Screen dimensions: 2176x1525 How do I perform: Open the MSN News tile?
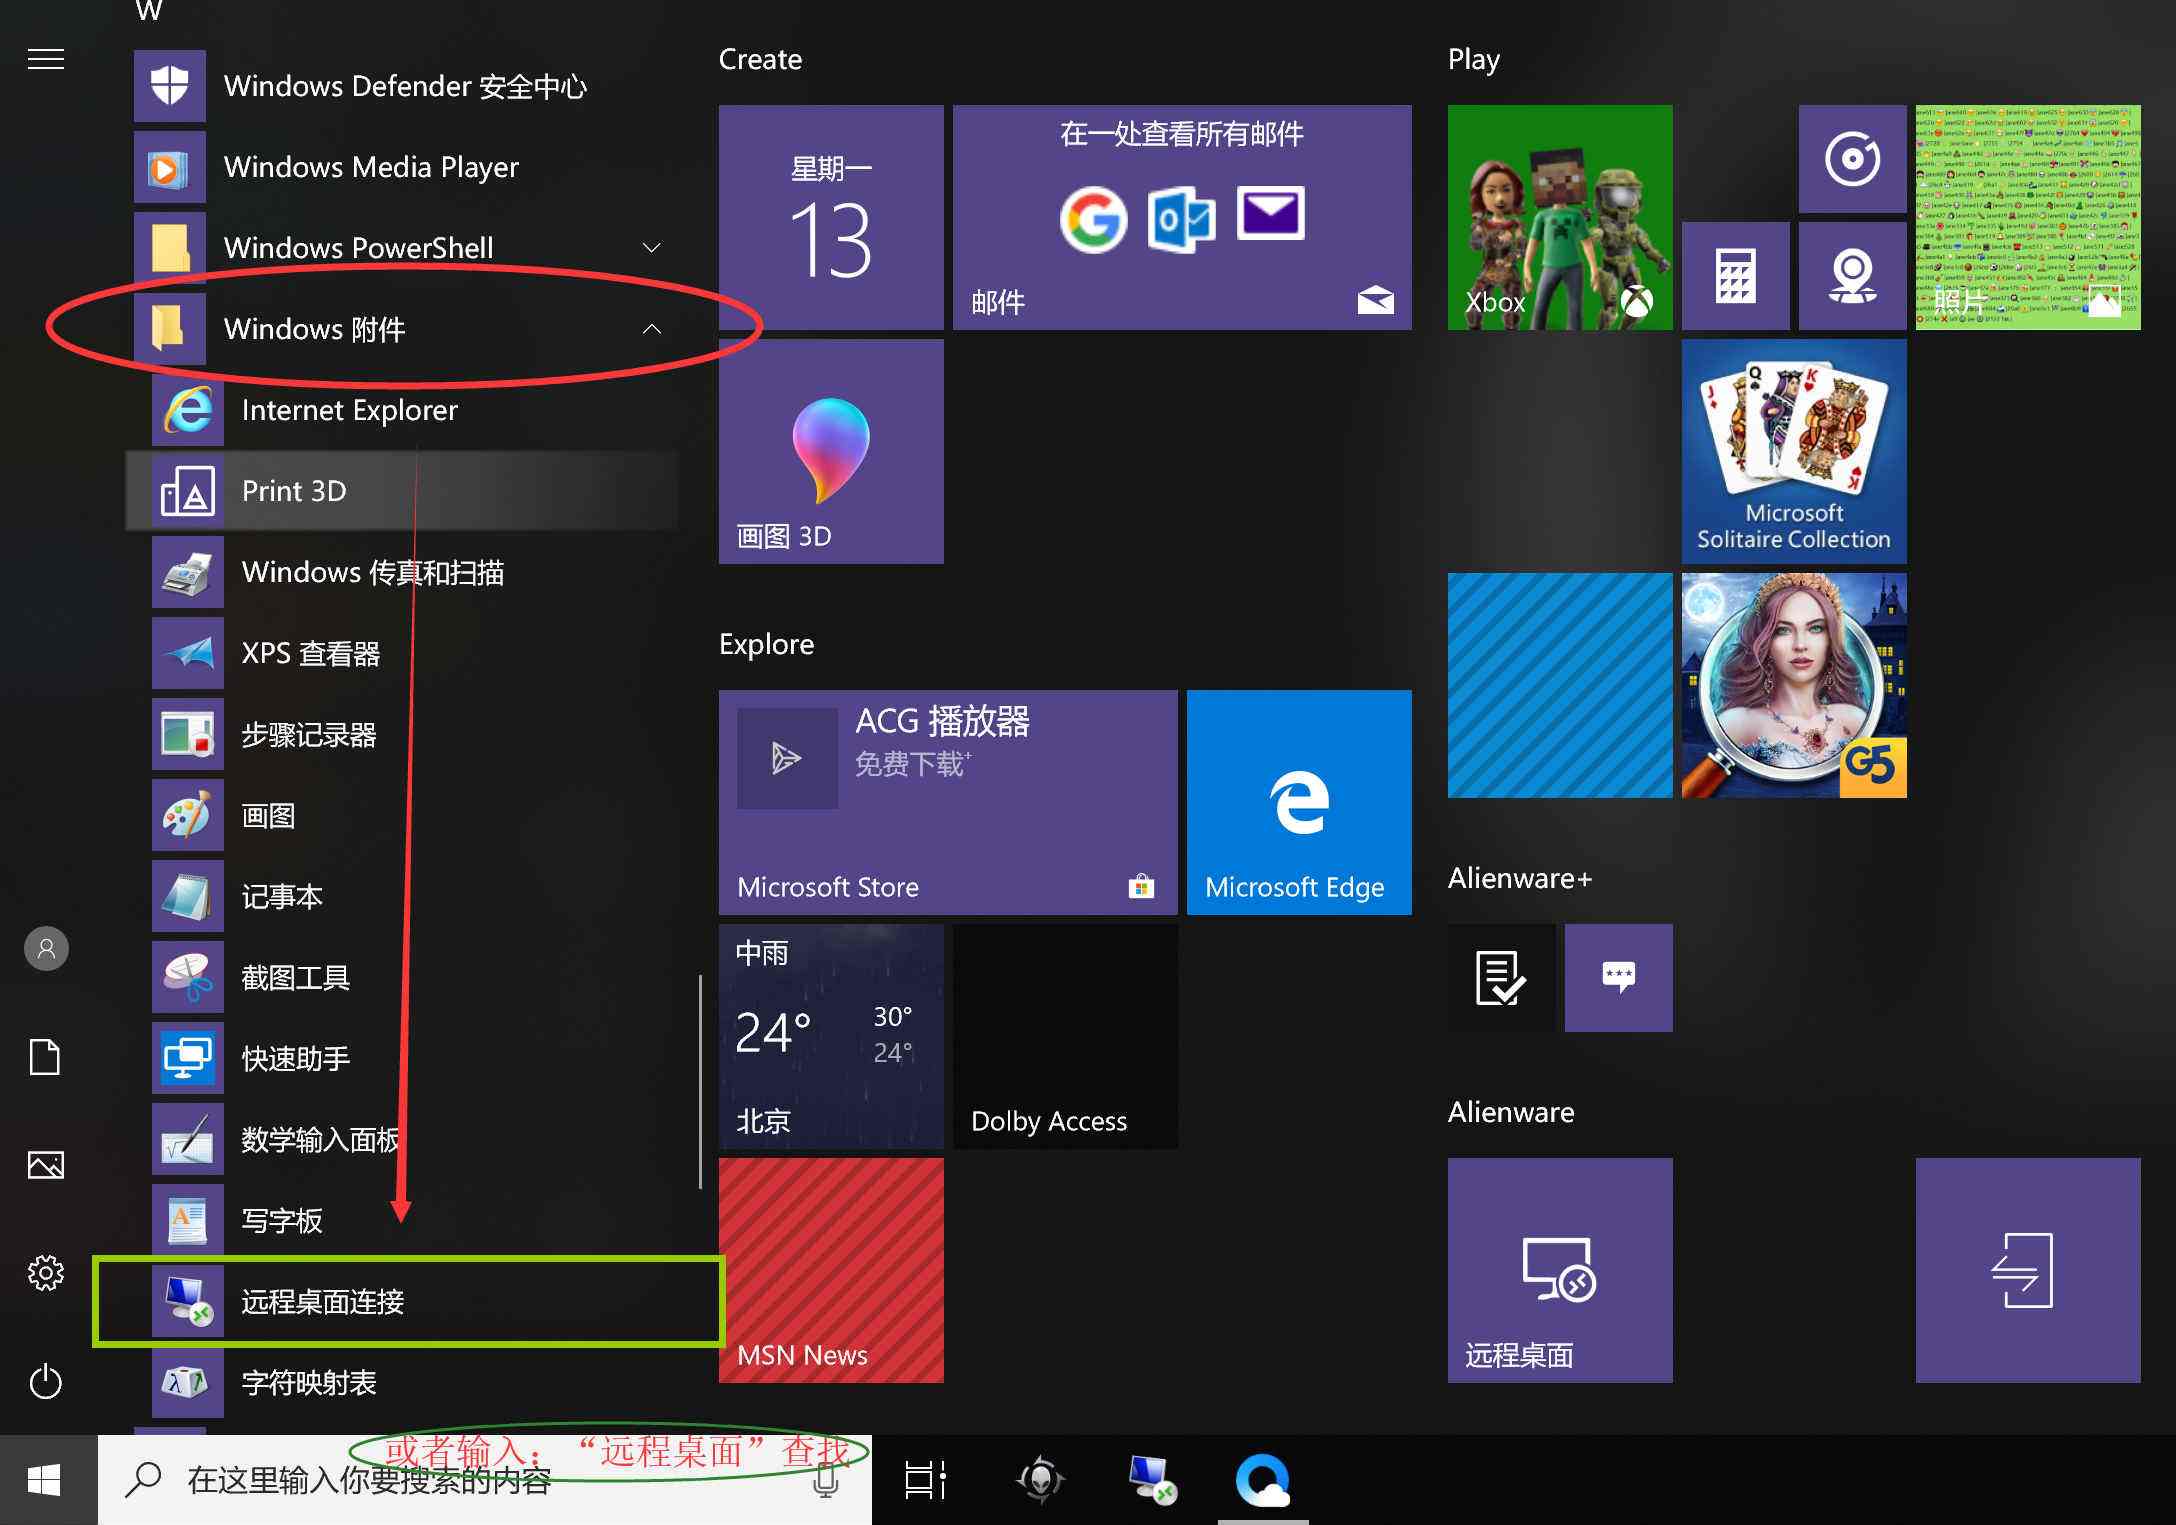[831, 1270]
